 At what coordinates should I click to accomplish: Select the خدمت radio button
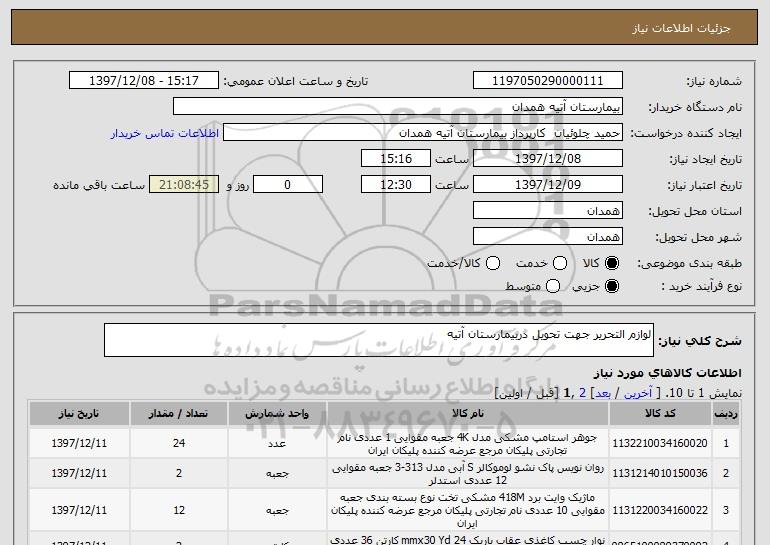click(x=560, y=263)
